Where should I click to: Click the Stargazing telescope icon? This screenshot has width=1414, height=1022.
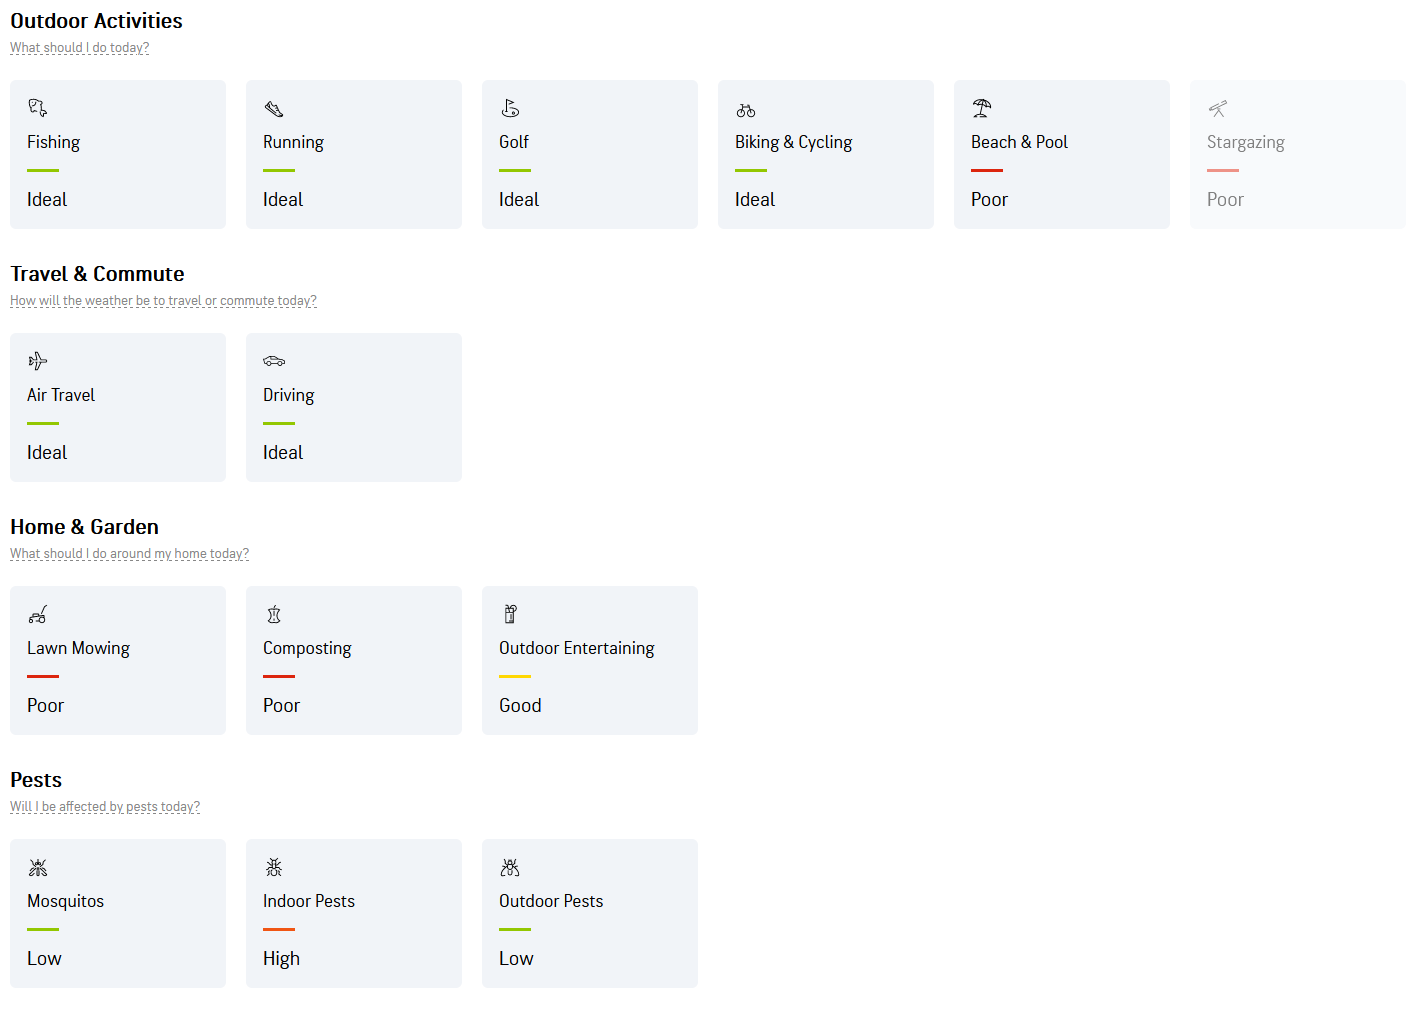[x=1217, y=107]
